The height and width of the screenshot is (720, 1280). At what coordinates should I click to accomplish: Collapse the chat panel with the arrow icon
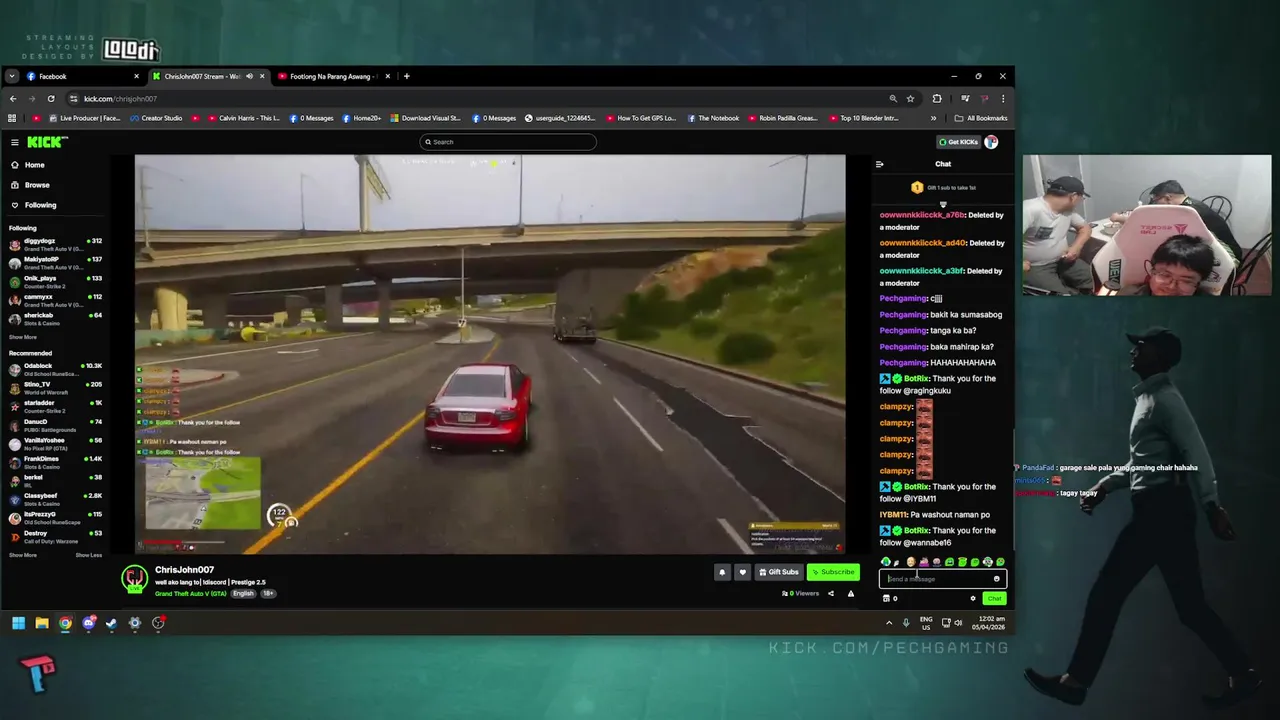[880, 164]
